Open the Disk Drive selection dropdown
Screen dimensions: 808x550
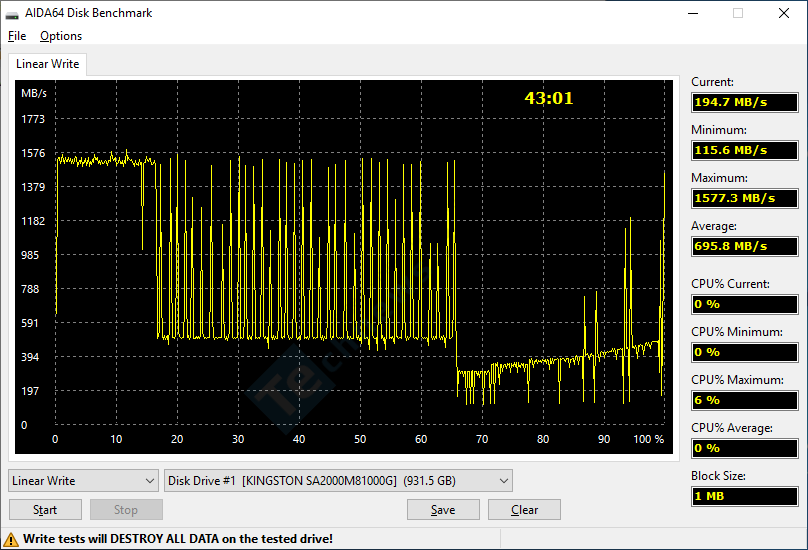click(x=338, y=481)
